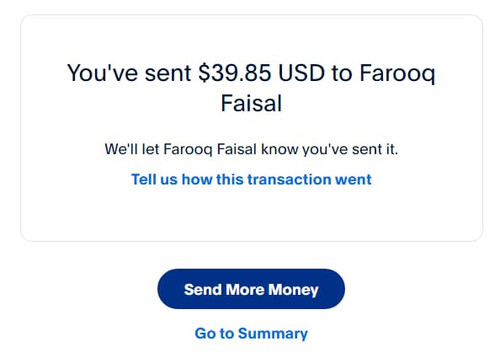Give feedback via the transaction went link
The image size is (500, 364).
coord(251,179)
